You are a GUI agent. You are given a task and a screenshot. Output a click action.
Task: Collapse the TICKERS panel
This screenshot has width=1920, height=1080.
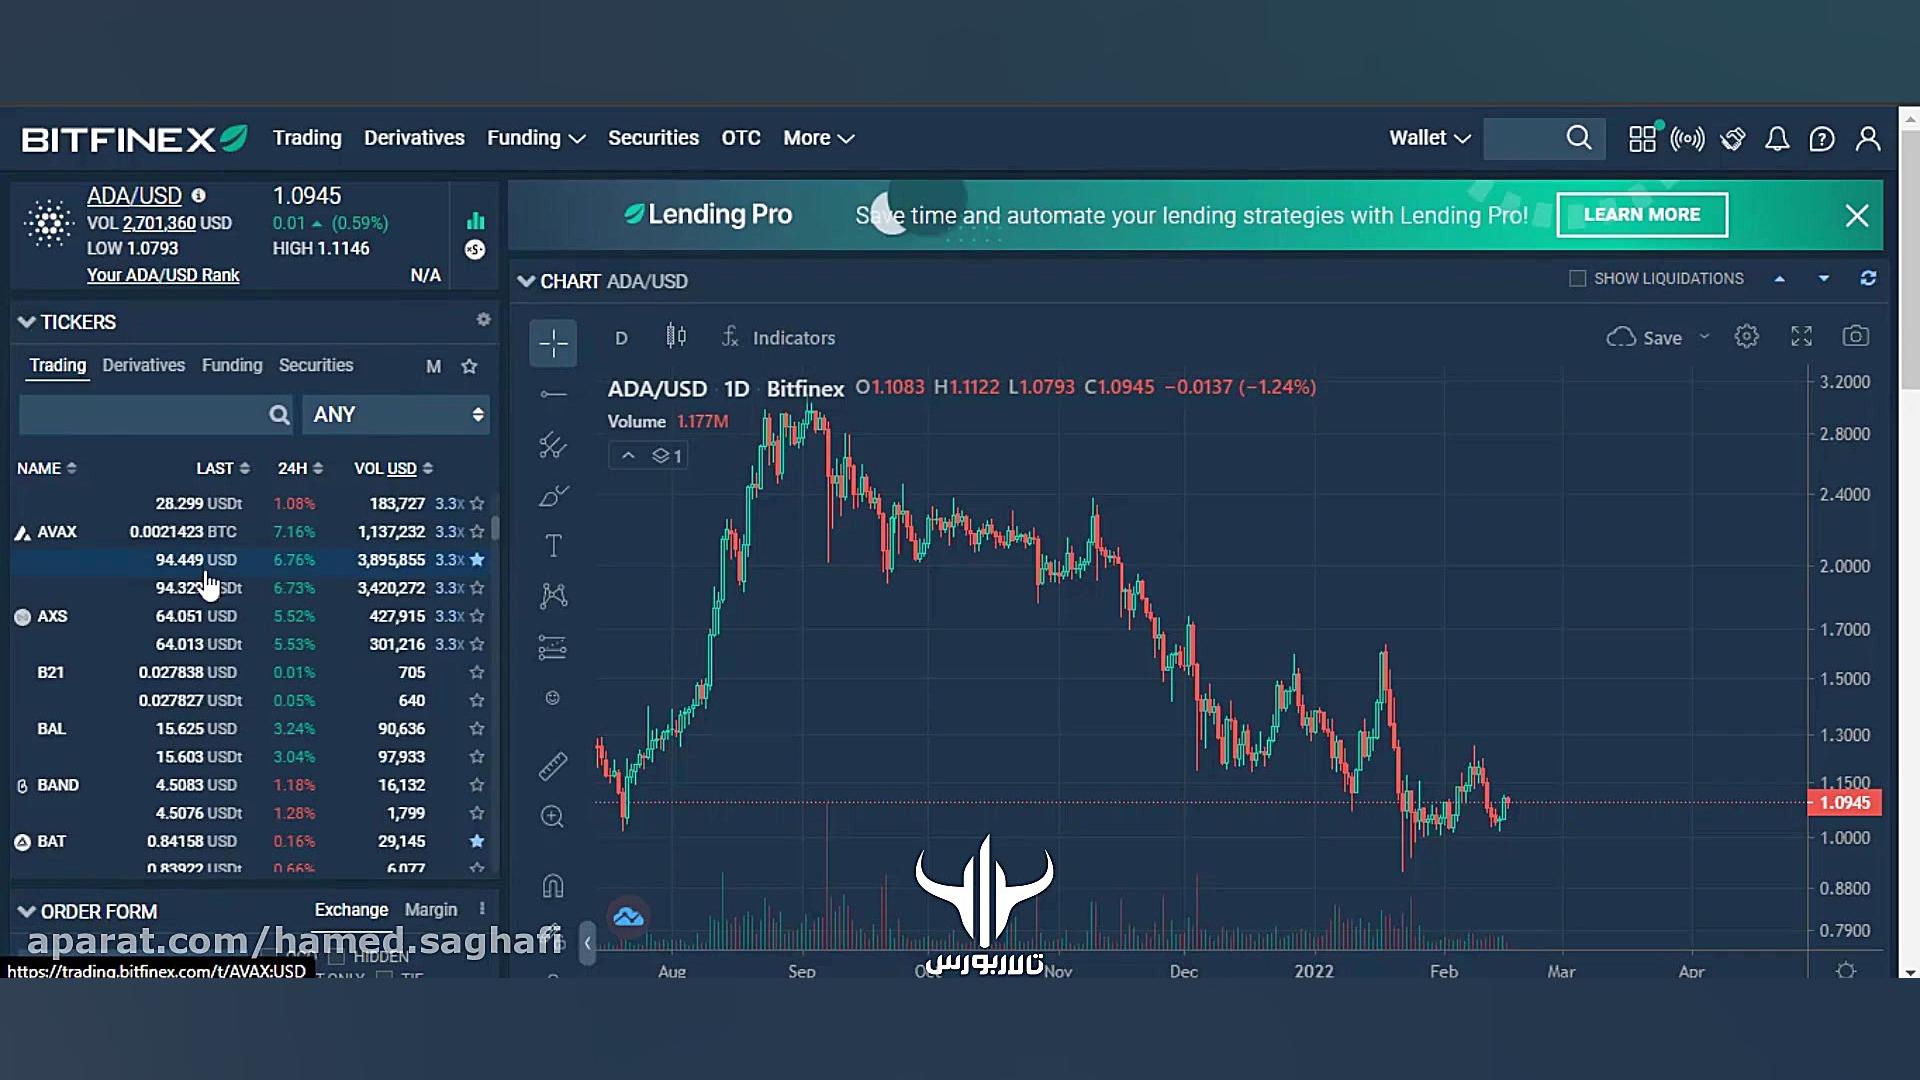27,322
